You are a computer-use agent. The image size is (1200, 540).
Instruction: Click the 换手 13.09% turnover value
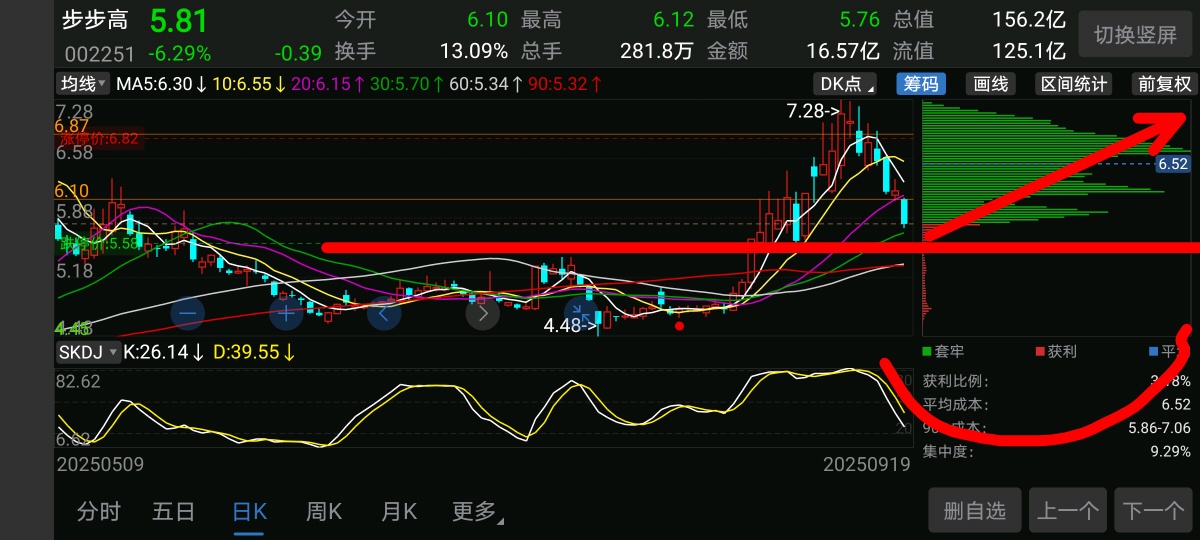click(474, 51)
